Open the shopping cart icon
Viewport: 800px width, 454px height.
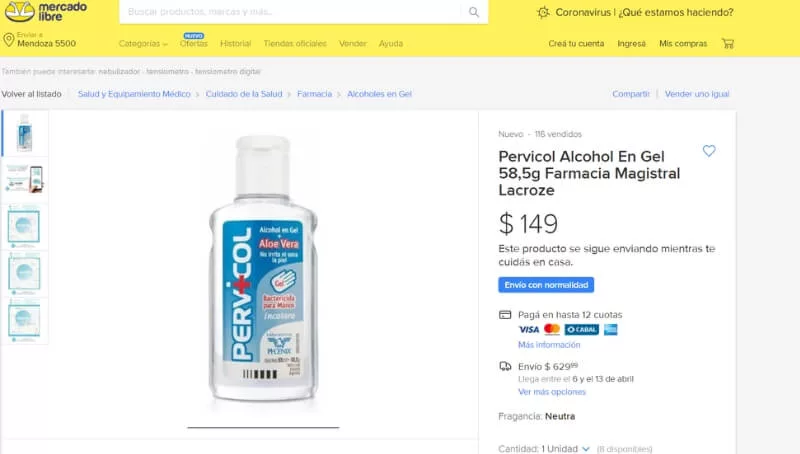pyautogui.click(x=728, y=43)
